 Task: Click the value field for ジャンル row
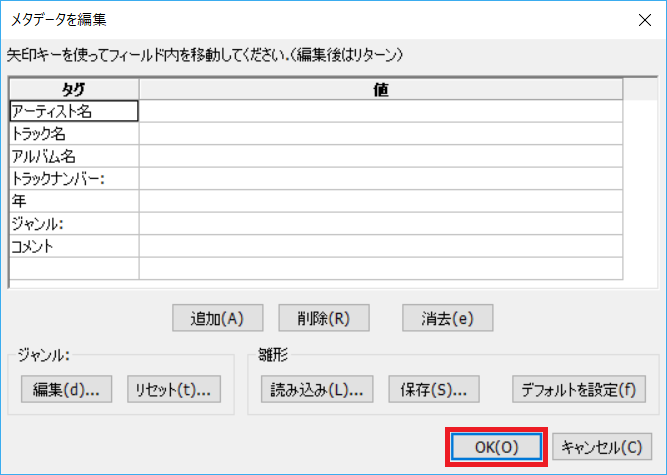pos(381,223)
